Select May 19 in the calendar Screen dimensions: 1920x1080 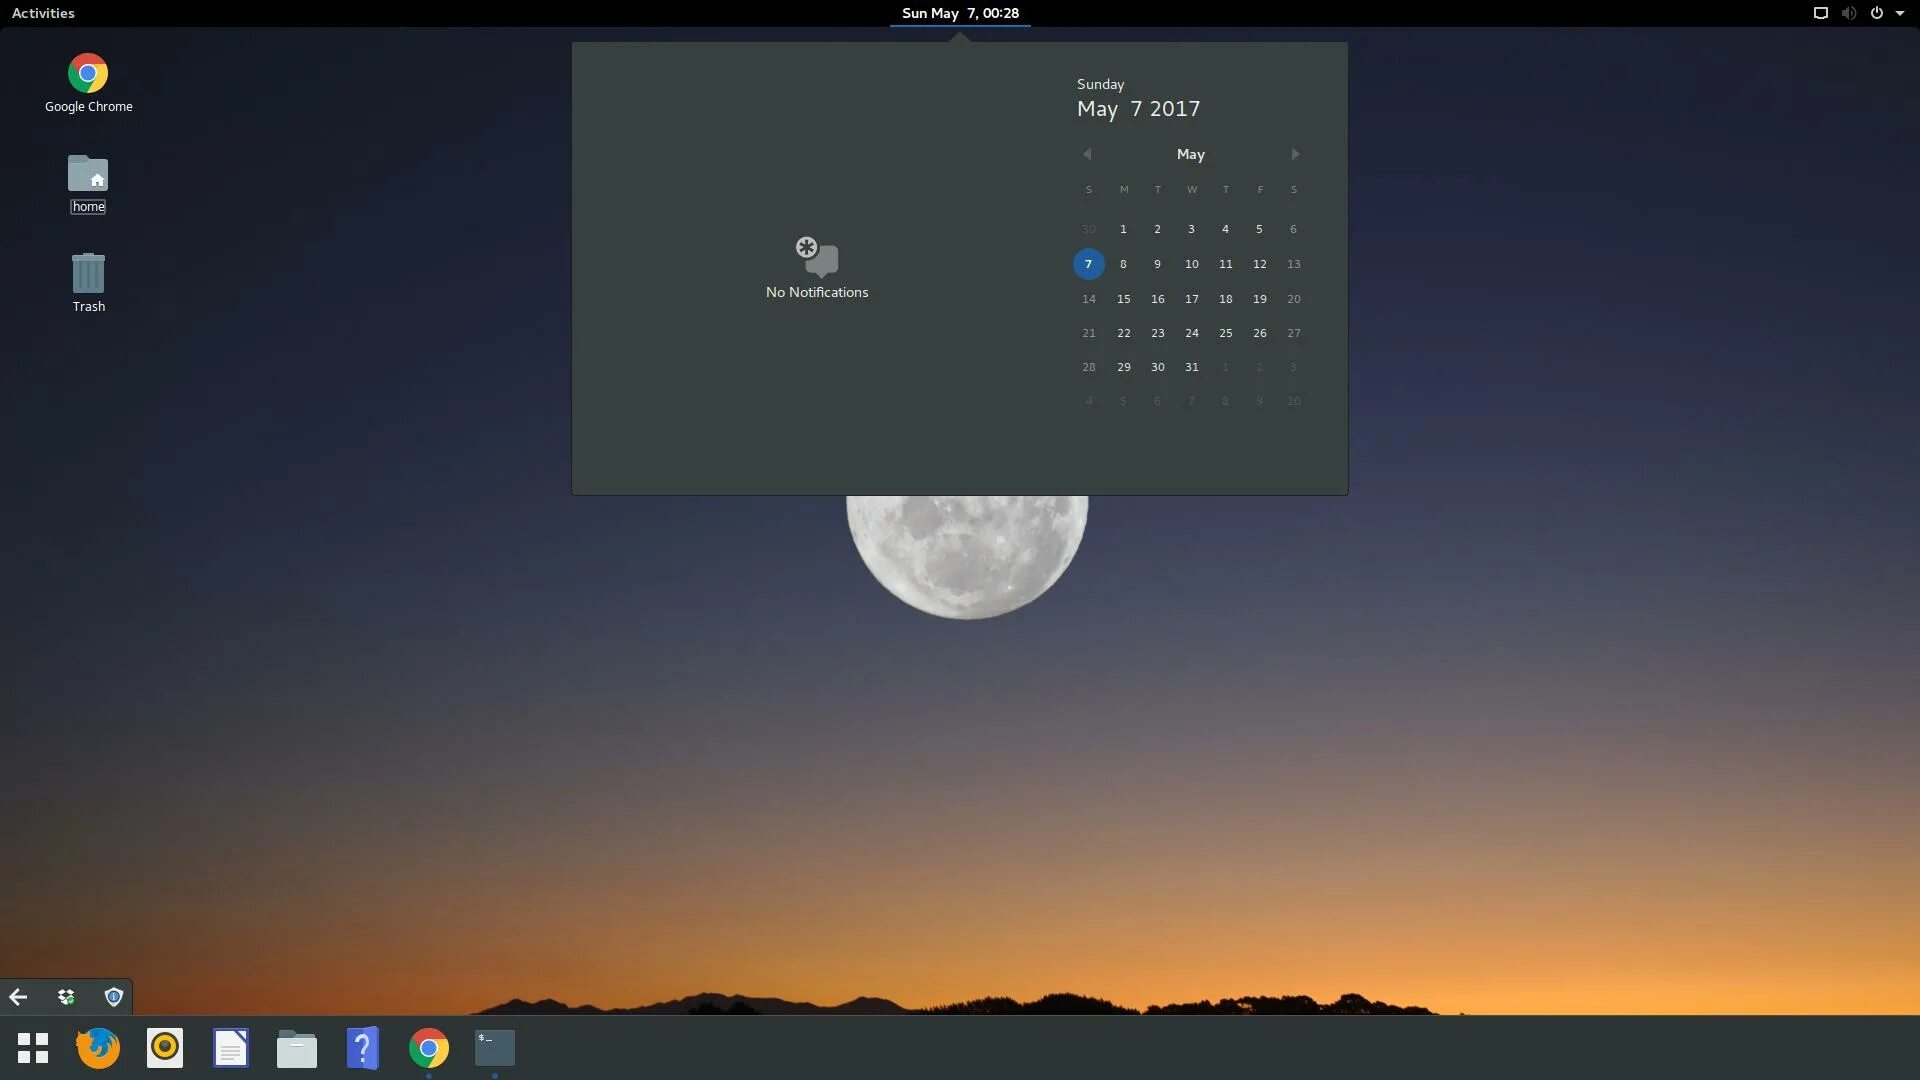pos(1259,299)
